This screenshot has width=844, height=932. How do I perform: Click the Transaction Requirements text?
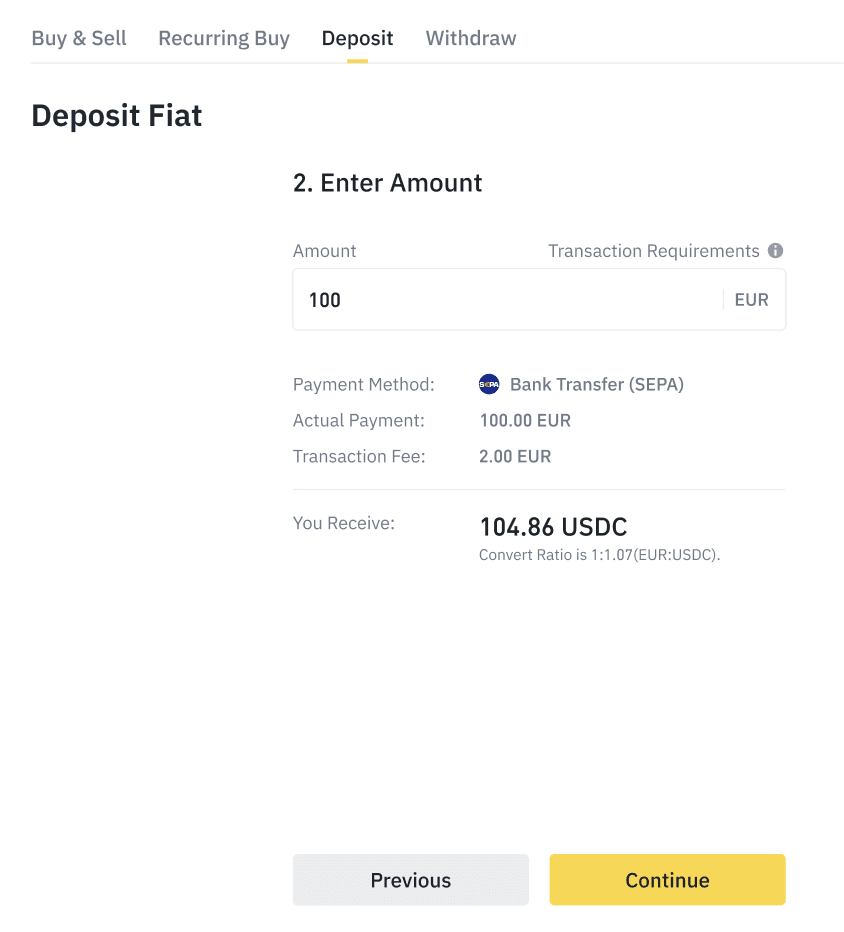coord(653,251)
